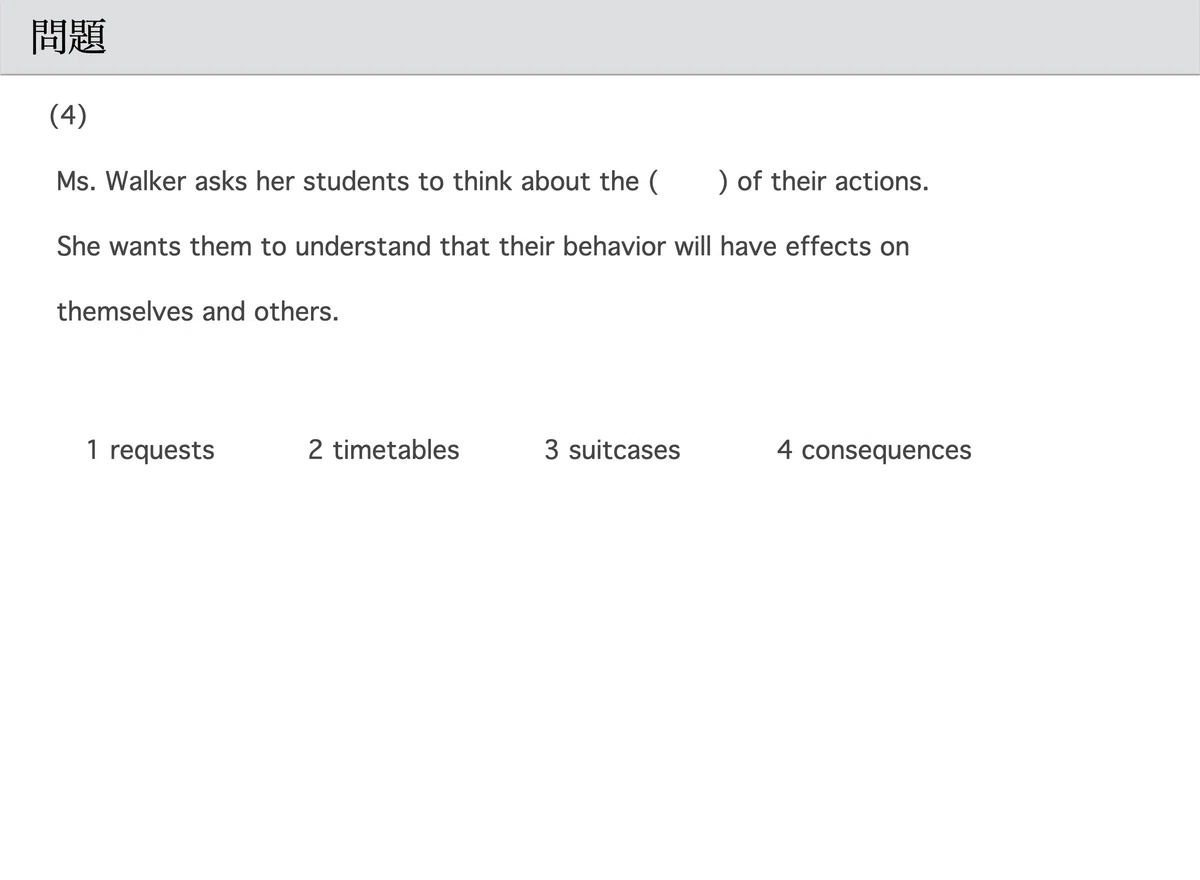
Task: Click the word themselves on the third line
Action: pyautogui.click(x=125, y=311)
